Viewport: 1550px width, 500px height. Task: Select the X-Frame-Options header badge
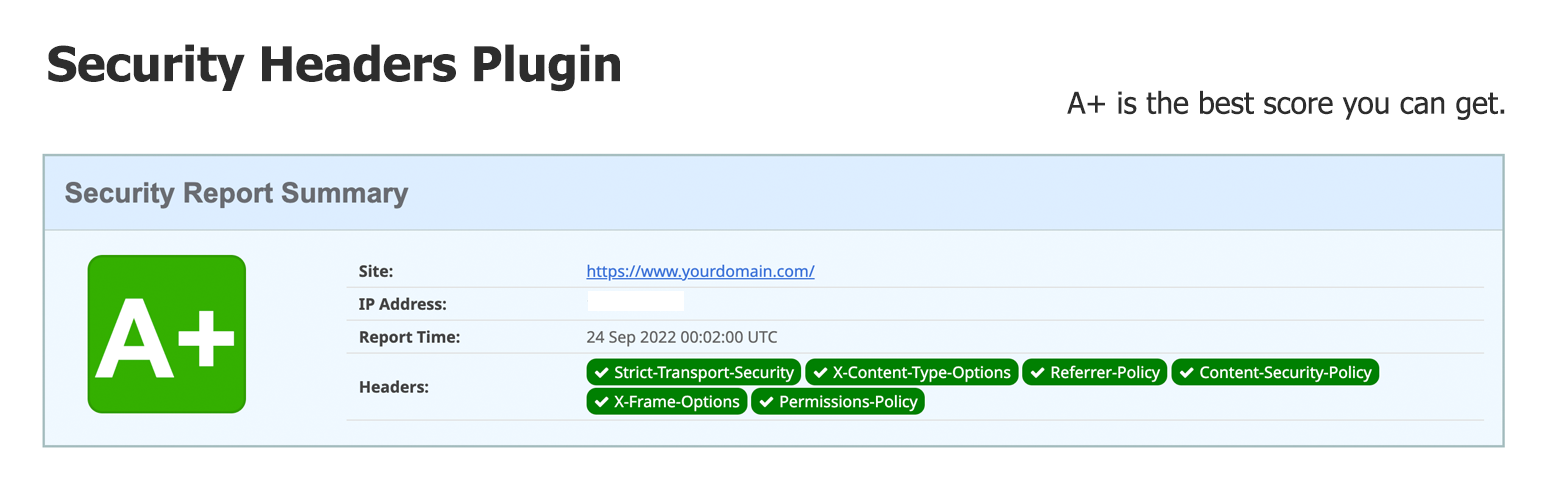[x=666, y=402]
